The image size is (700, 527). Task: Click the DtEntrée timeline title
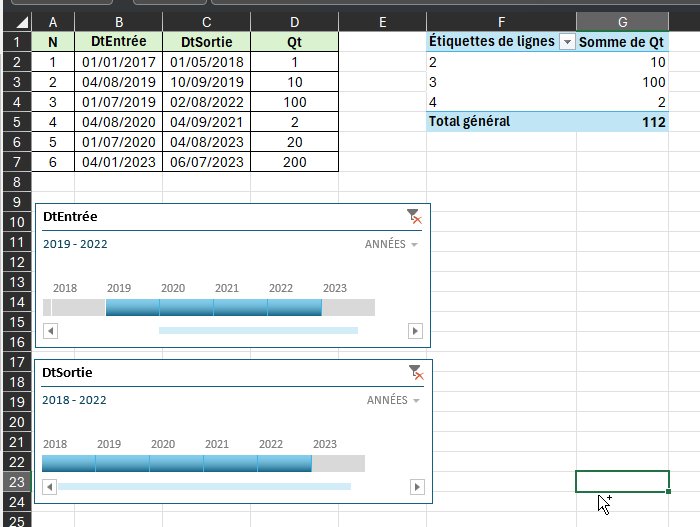pyautogui.click(x=70, y=217)
